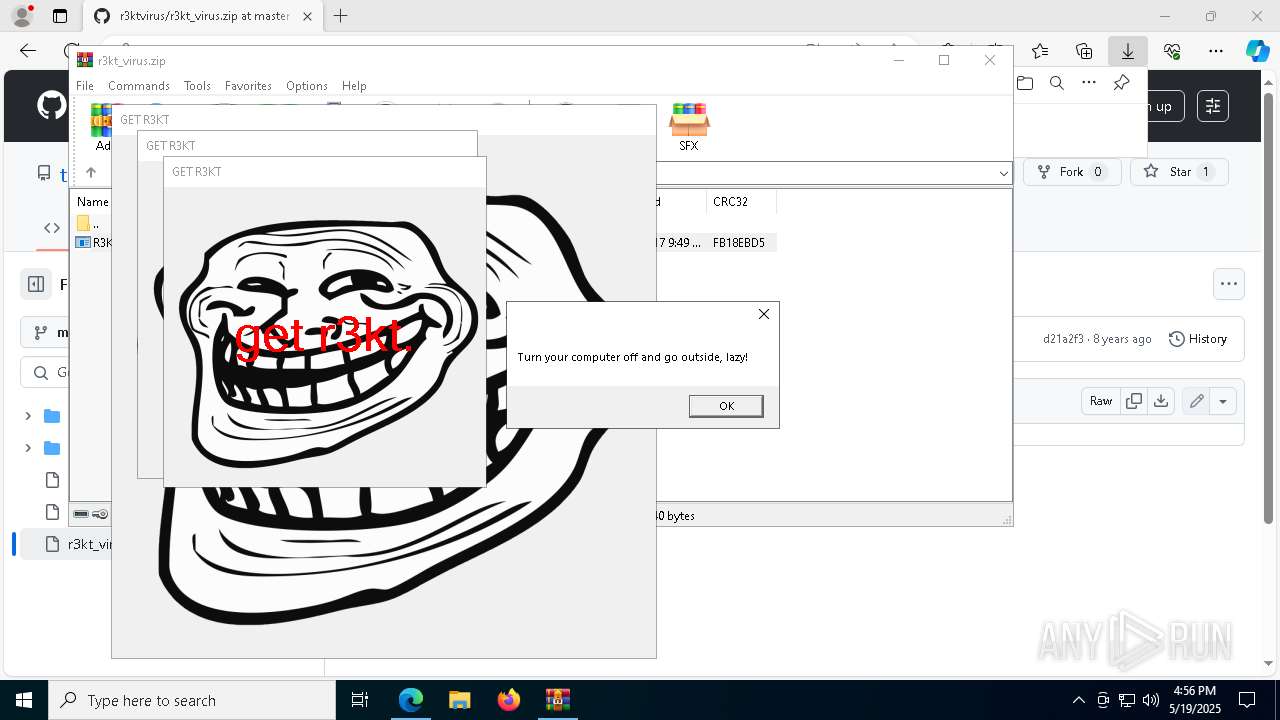This screenshot has width=1280, height=720.
Task: Open the commit d21a2f3 link
Action: click(1061, 339)
